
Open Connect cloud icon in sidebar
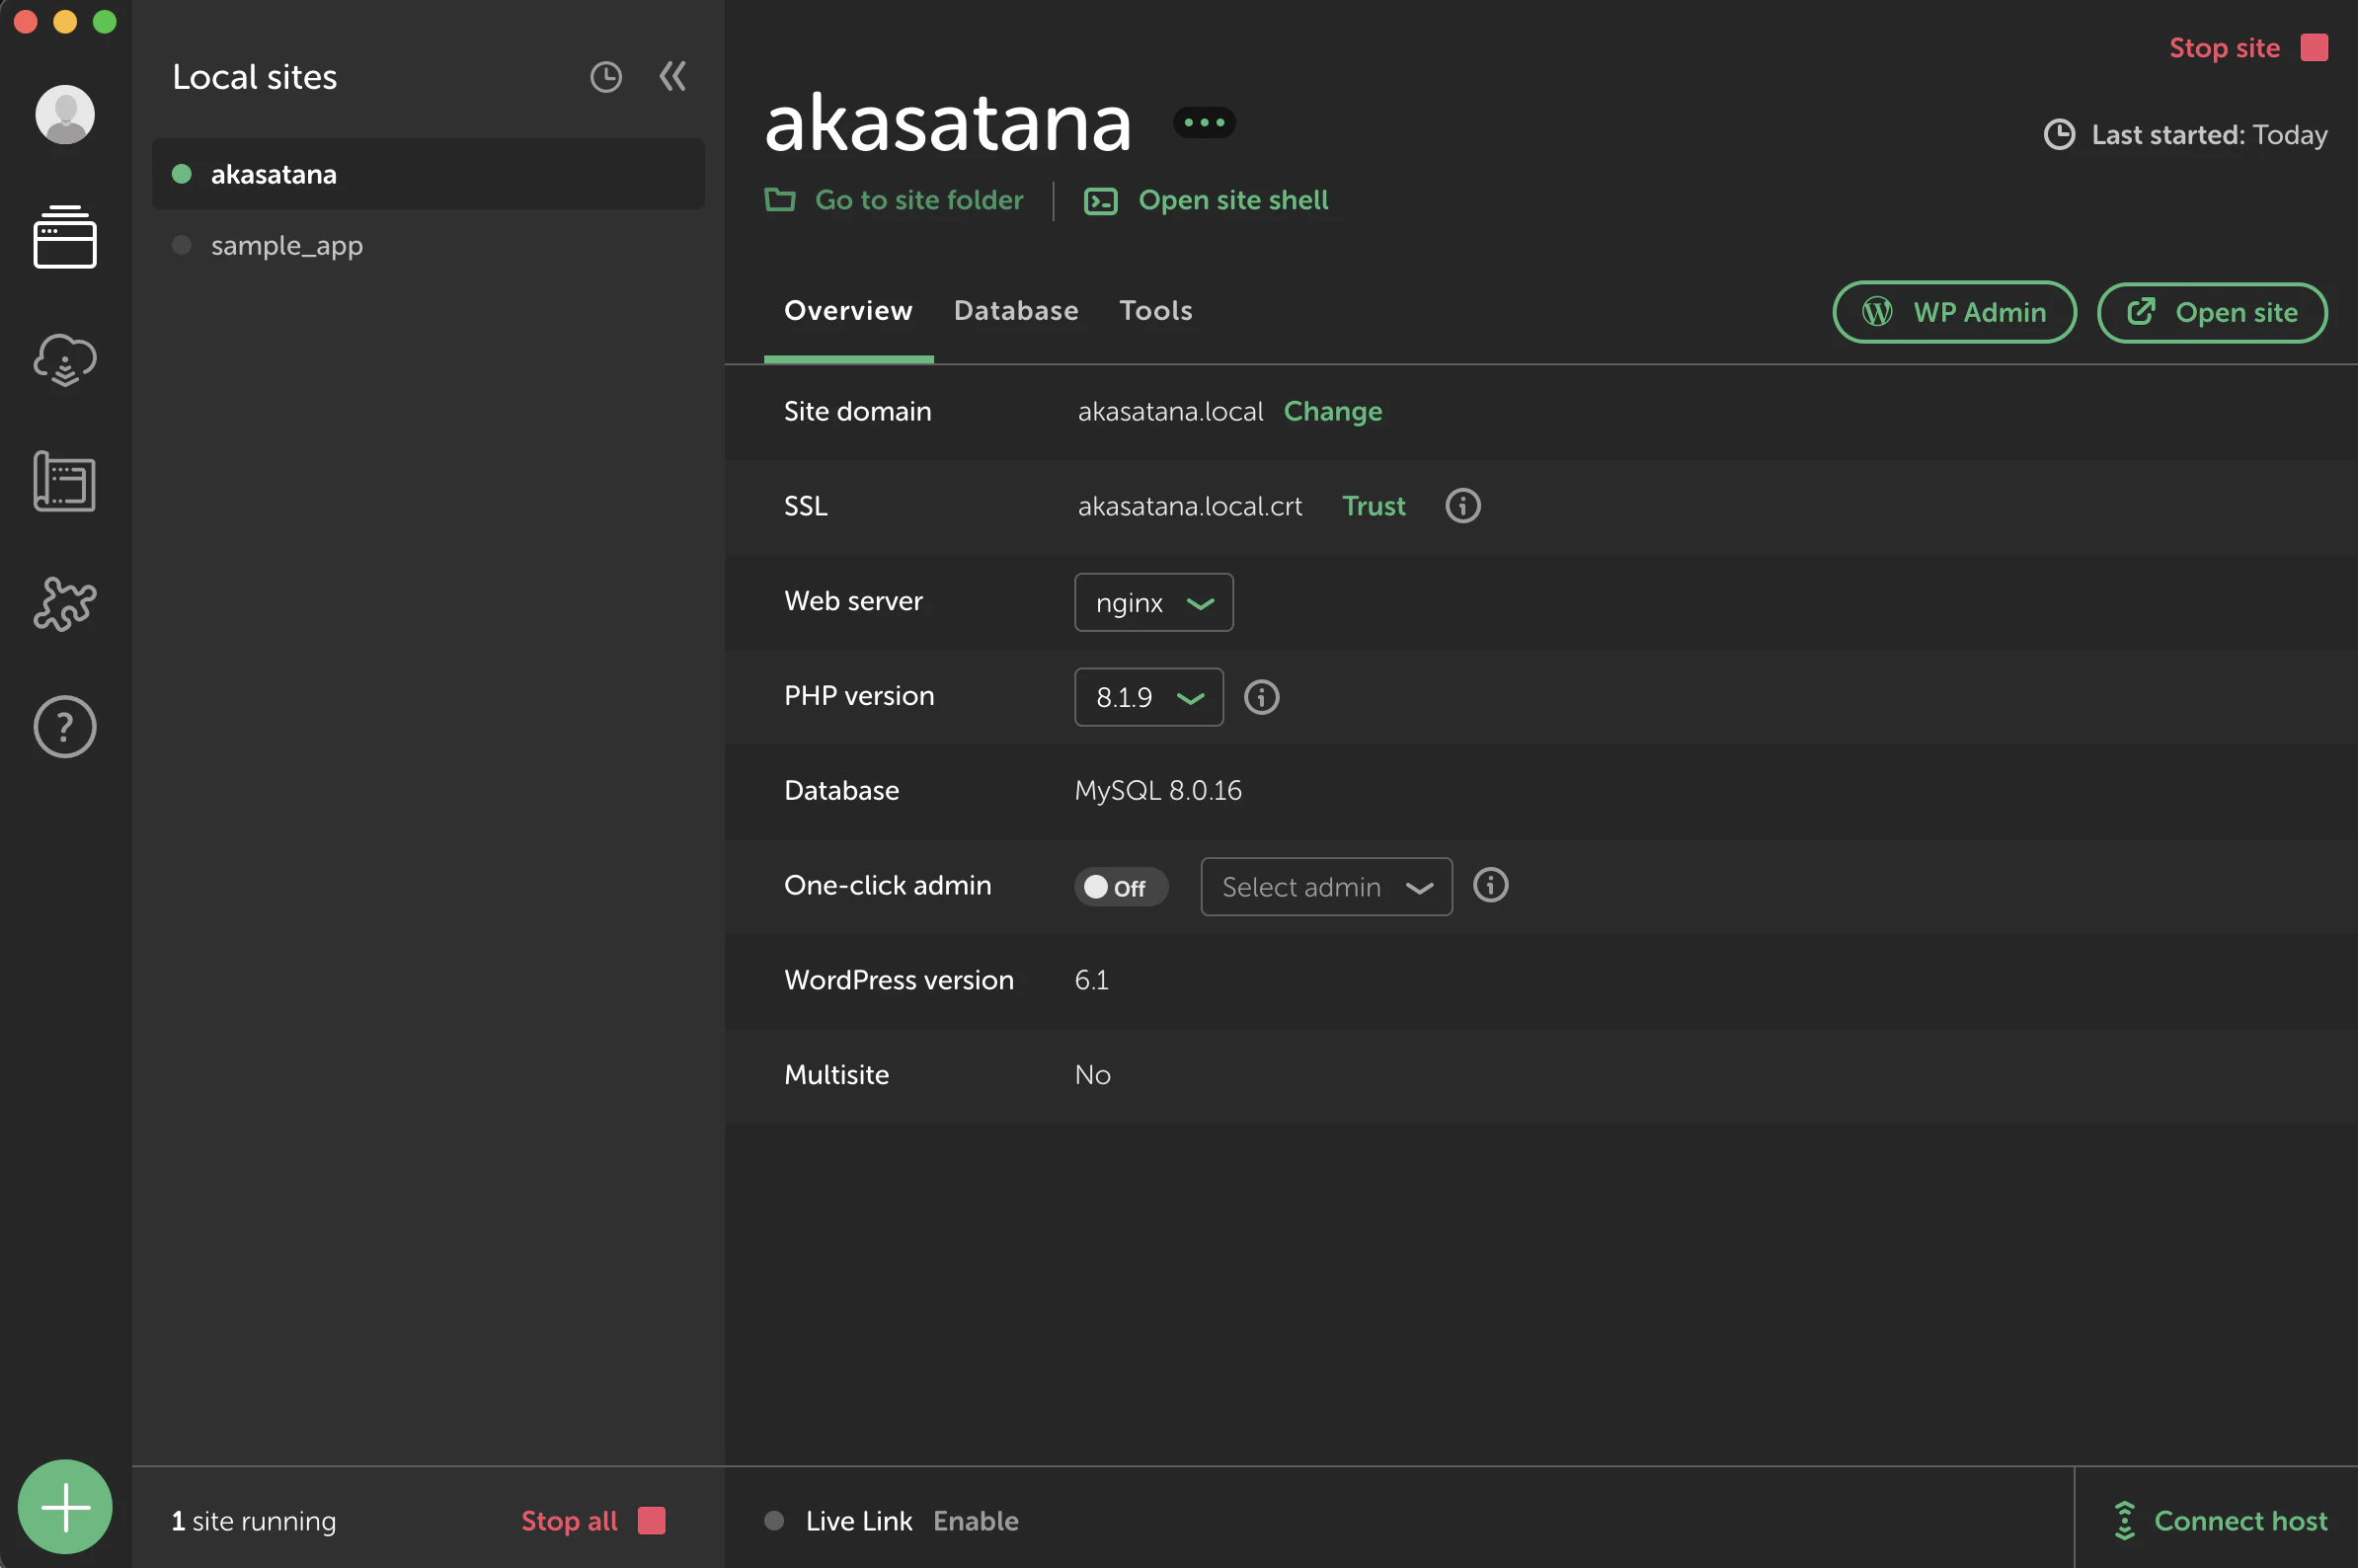(x=65, y=360)
